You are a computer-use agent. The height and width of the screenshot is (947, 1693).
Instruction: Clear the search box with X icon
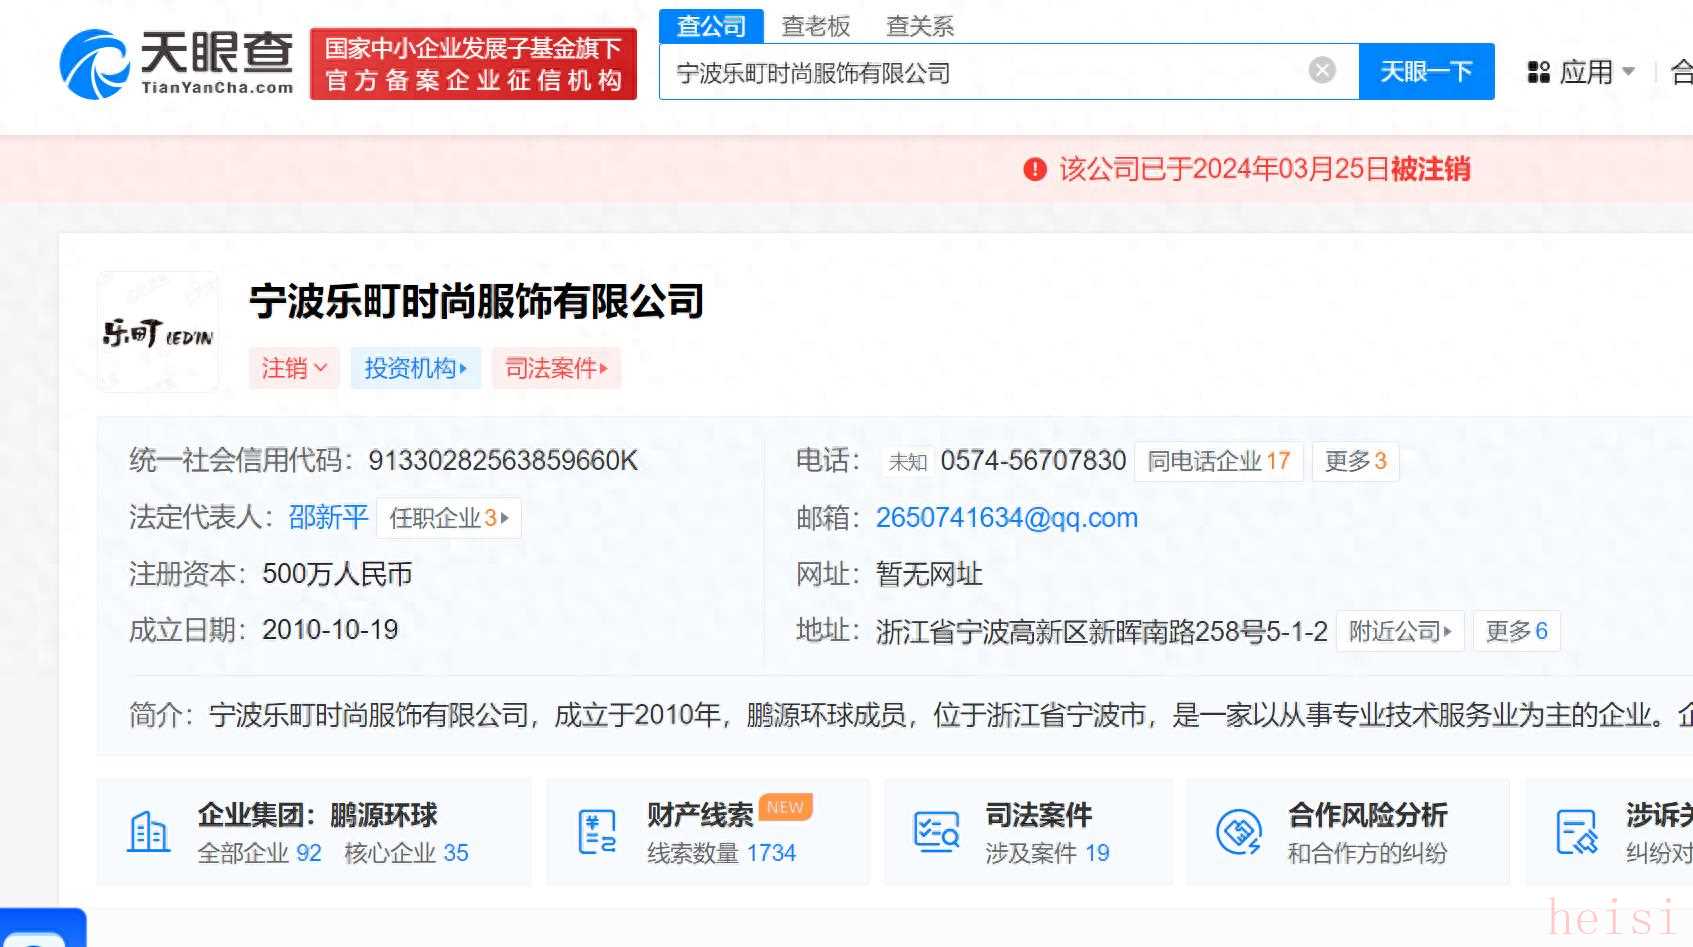click(1321, 71)
